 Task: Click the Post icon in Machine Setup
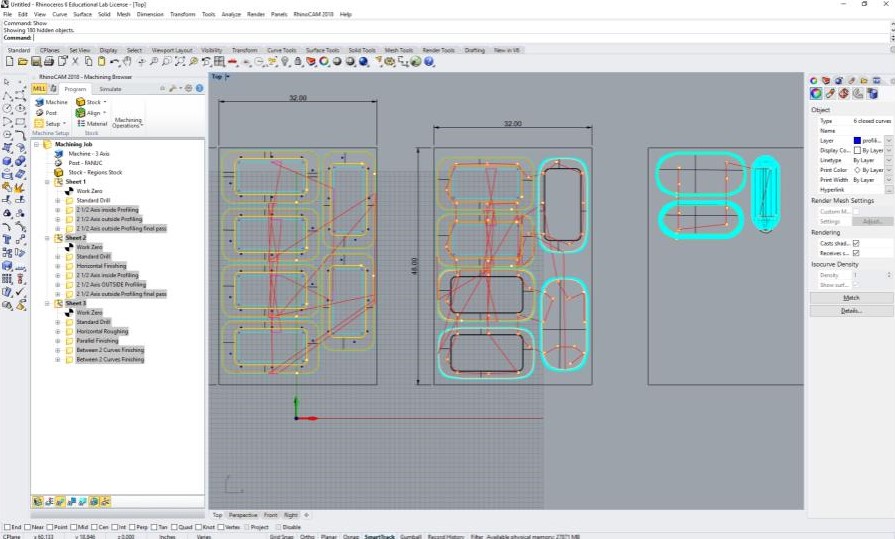39,113
